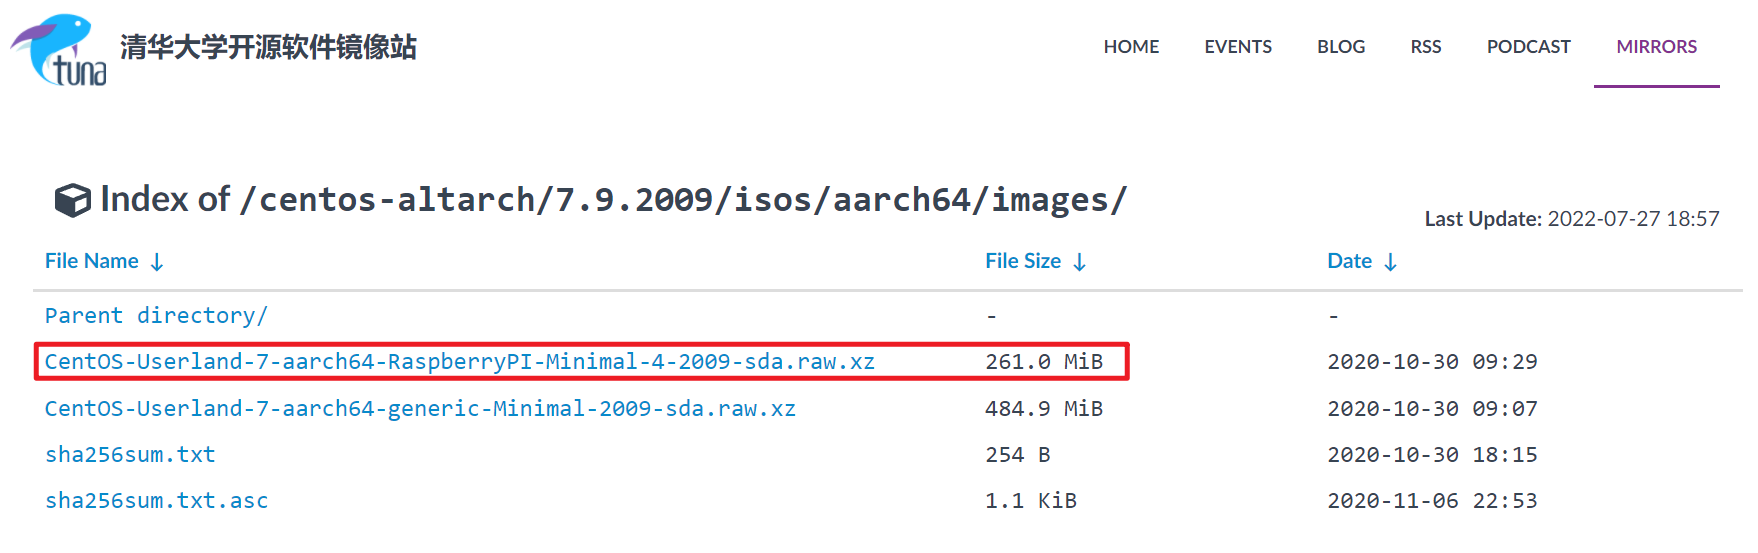Image resolution: width=1758 pixels, height=553 pixels.
Task: Open the HOME menu item
Action: [x=1131, y=47]
